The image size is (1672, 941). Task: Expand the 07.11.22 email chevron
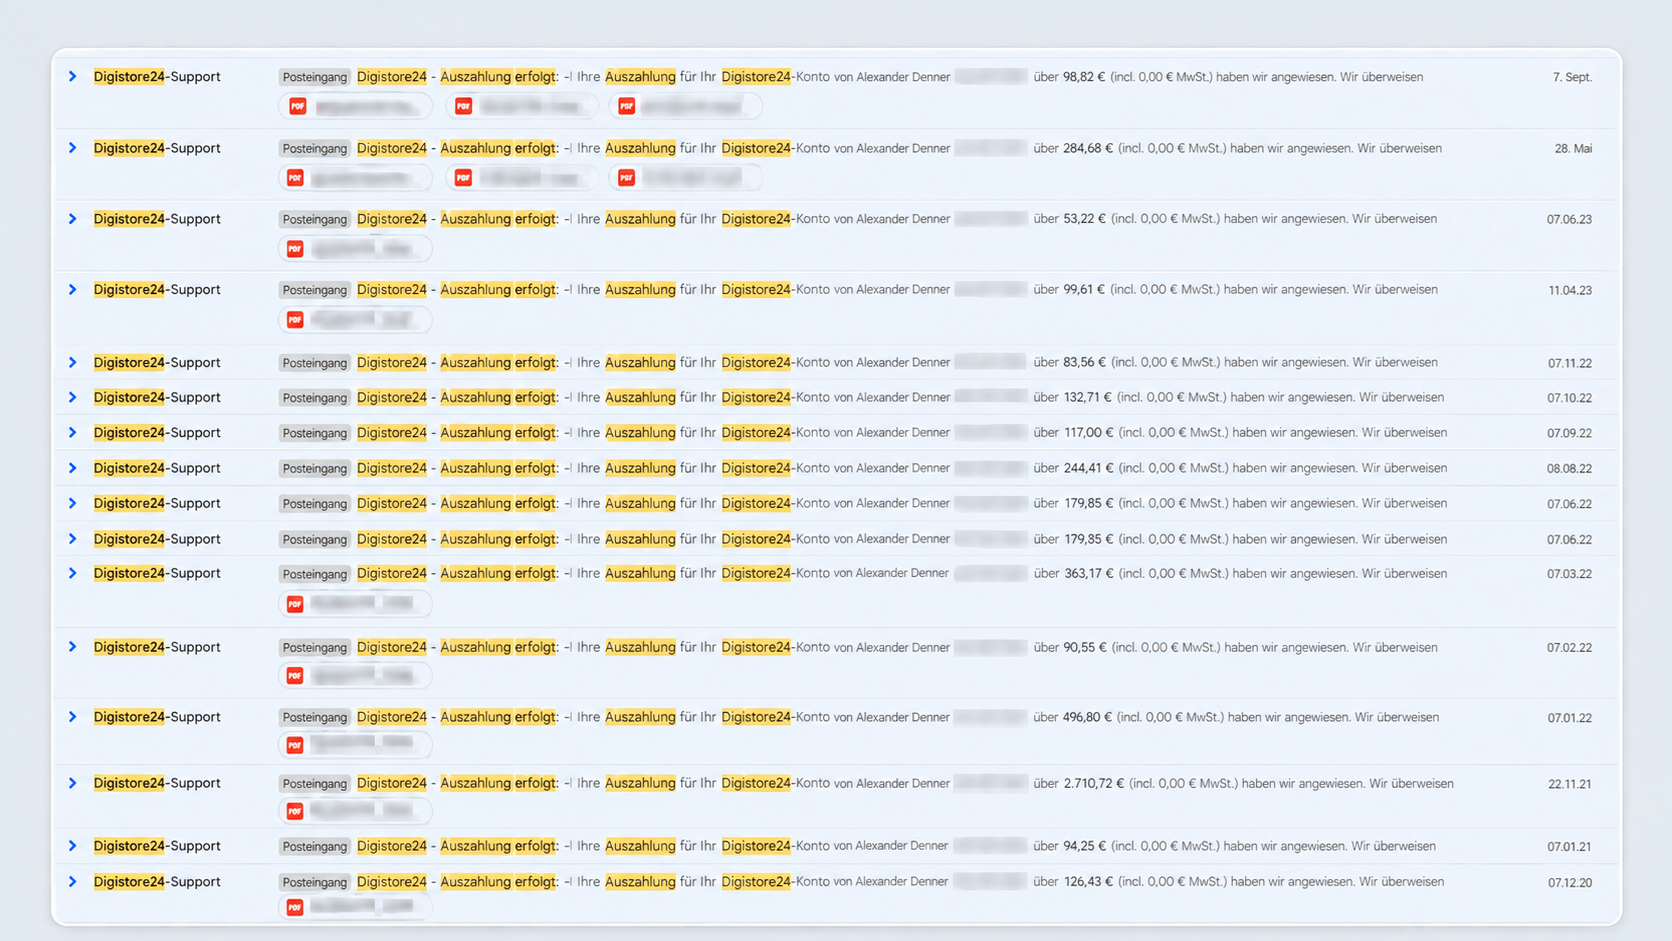tap(72, 362)
